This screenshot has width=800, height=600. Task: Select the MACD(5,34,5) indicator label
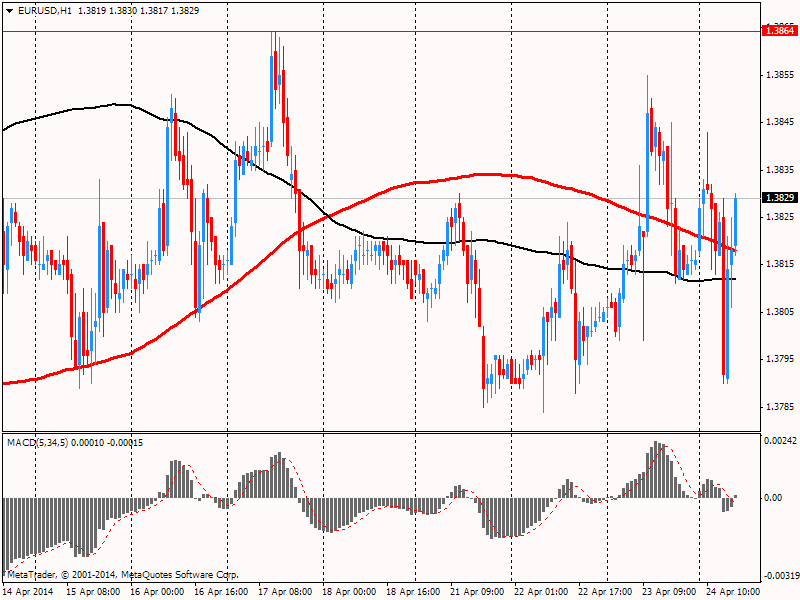[38, 441]
